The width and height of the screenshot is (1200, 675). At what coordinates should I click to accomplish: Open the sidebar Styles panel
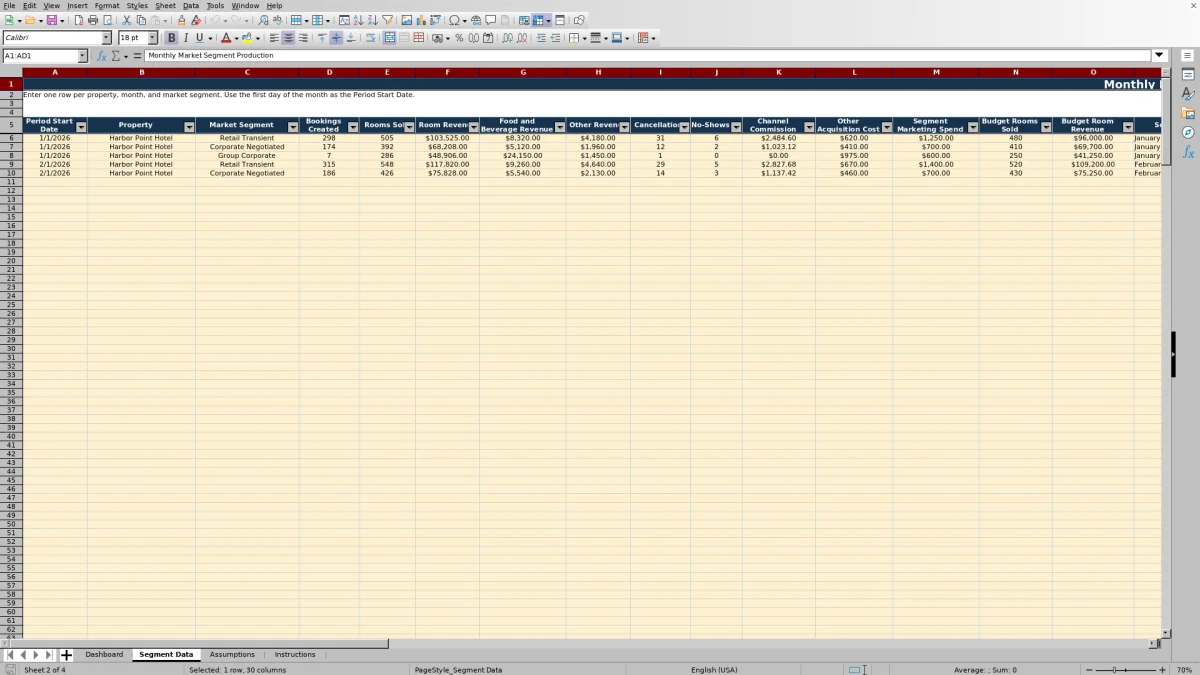[x=1188, y=94]
